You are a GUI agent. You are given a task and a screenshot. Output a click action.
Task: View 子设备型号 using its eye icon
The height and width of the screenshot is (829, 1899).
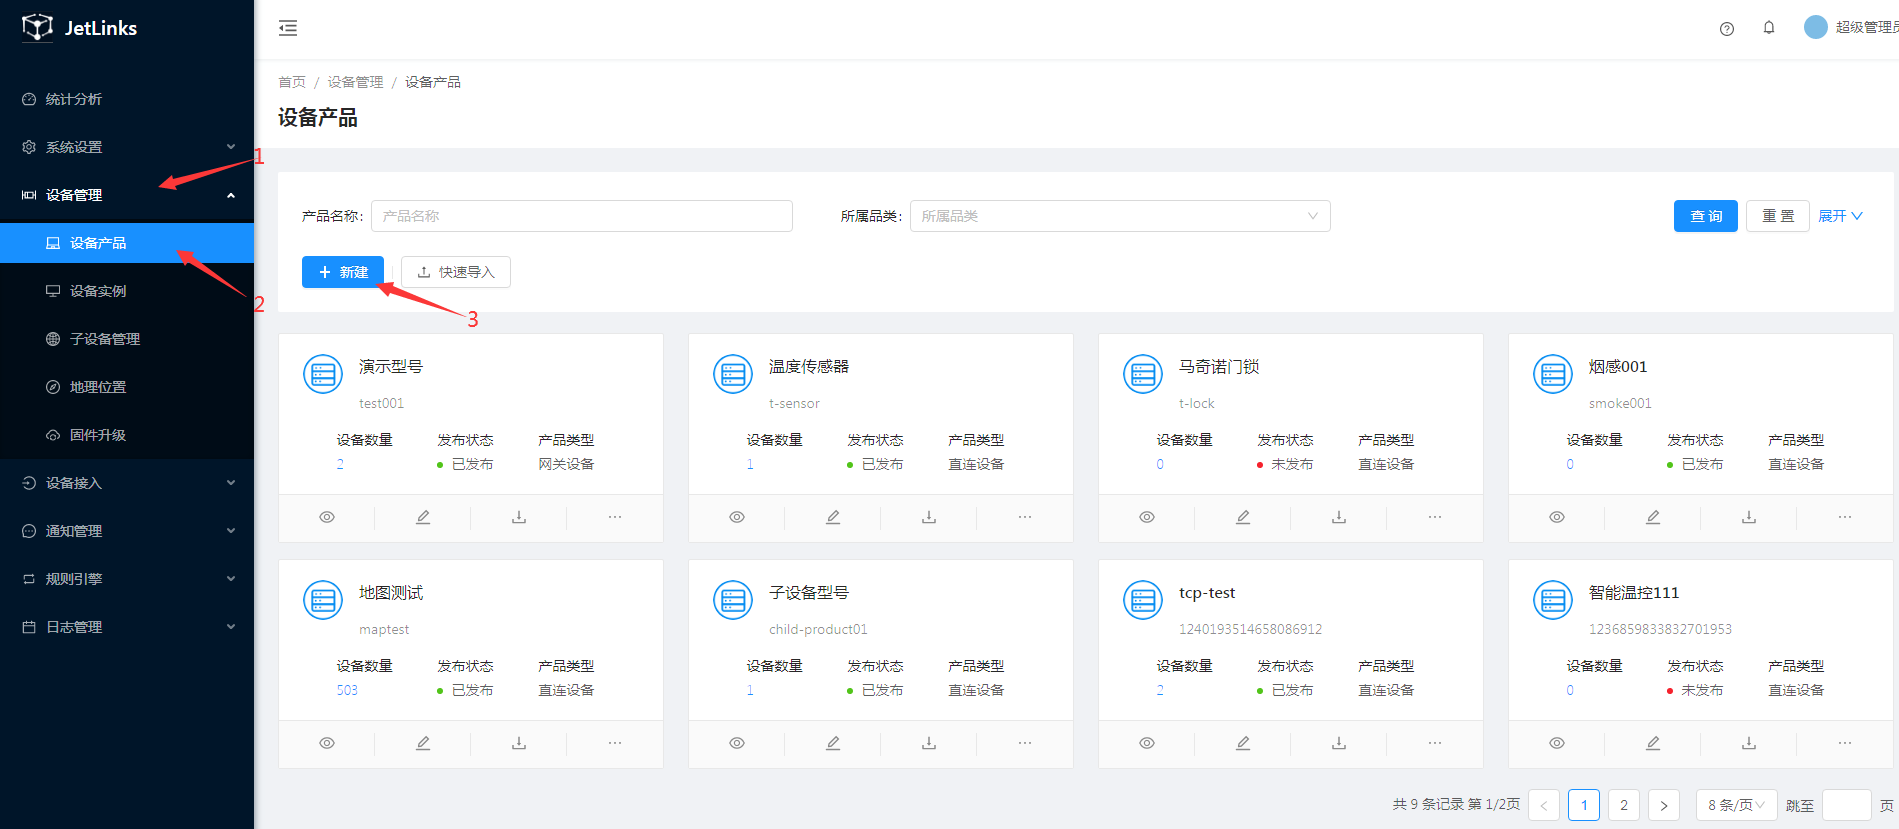pos(737,743)
